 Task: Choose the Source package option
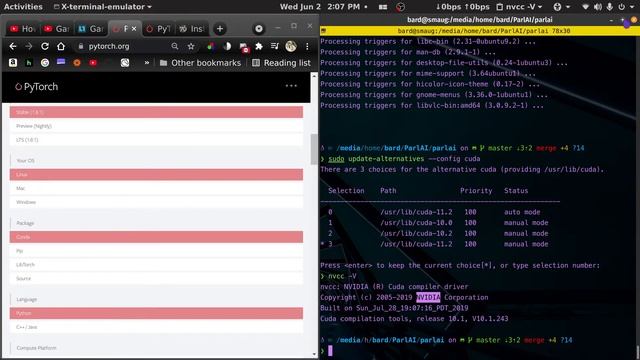pyautogui.click(x=156, y=278)
